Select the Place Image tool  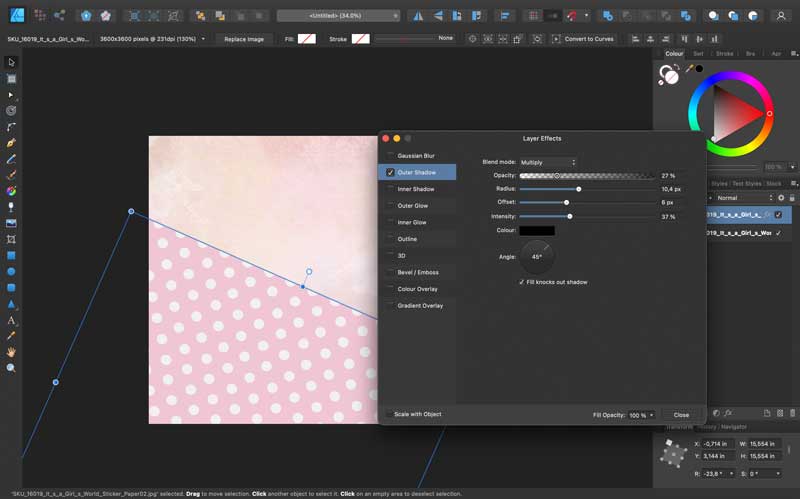[x=11, y=223]
